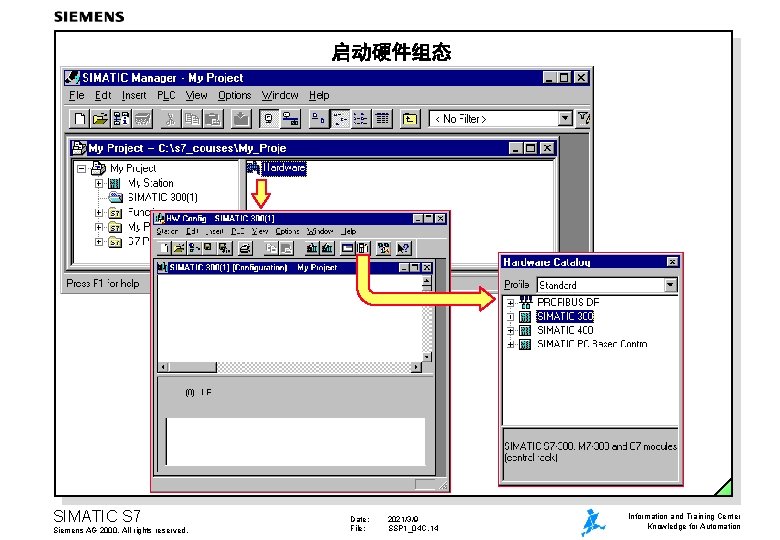Select SIMATIC 300(1) in the project tree
This screenshot has height=540, width=780.
[x=163, y=197]
